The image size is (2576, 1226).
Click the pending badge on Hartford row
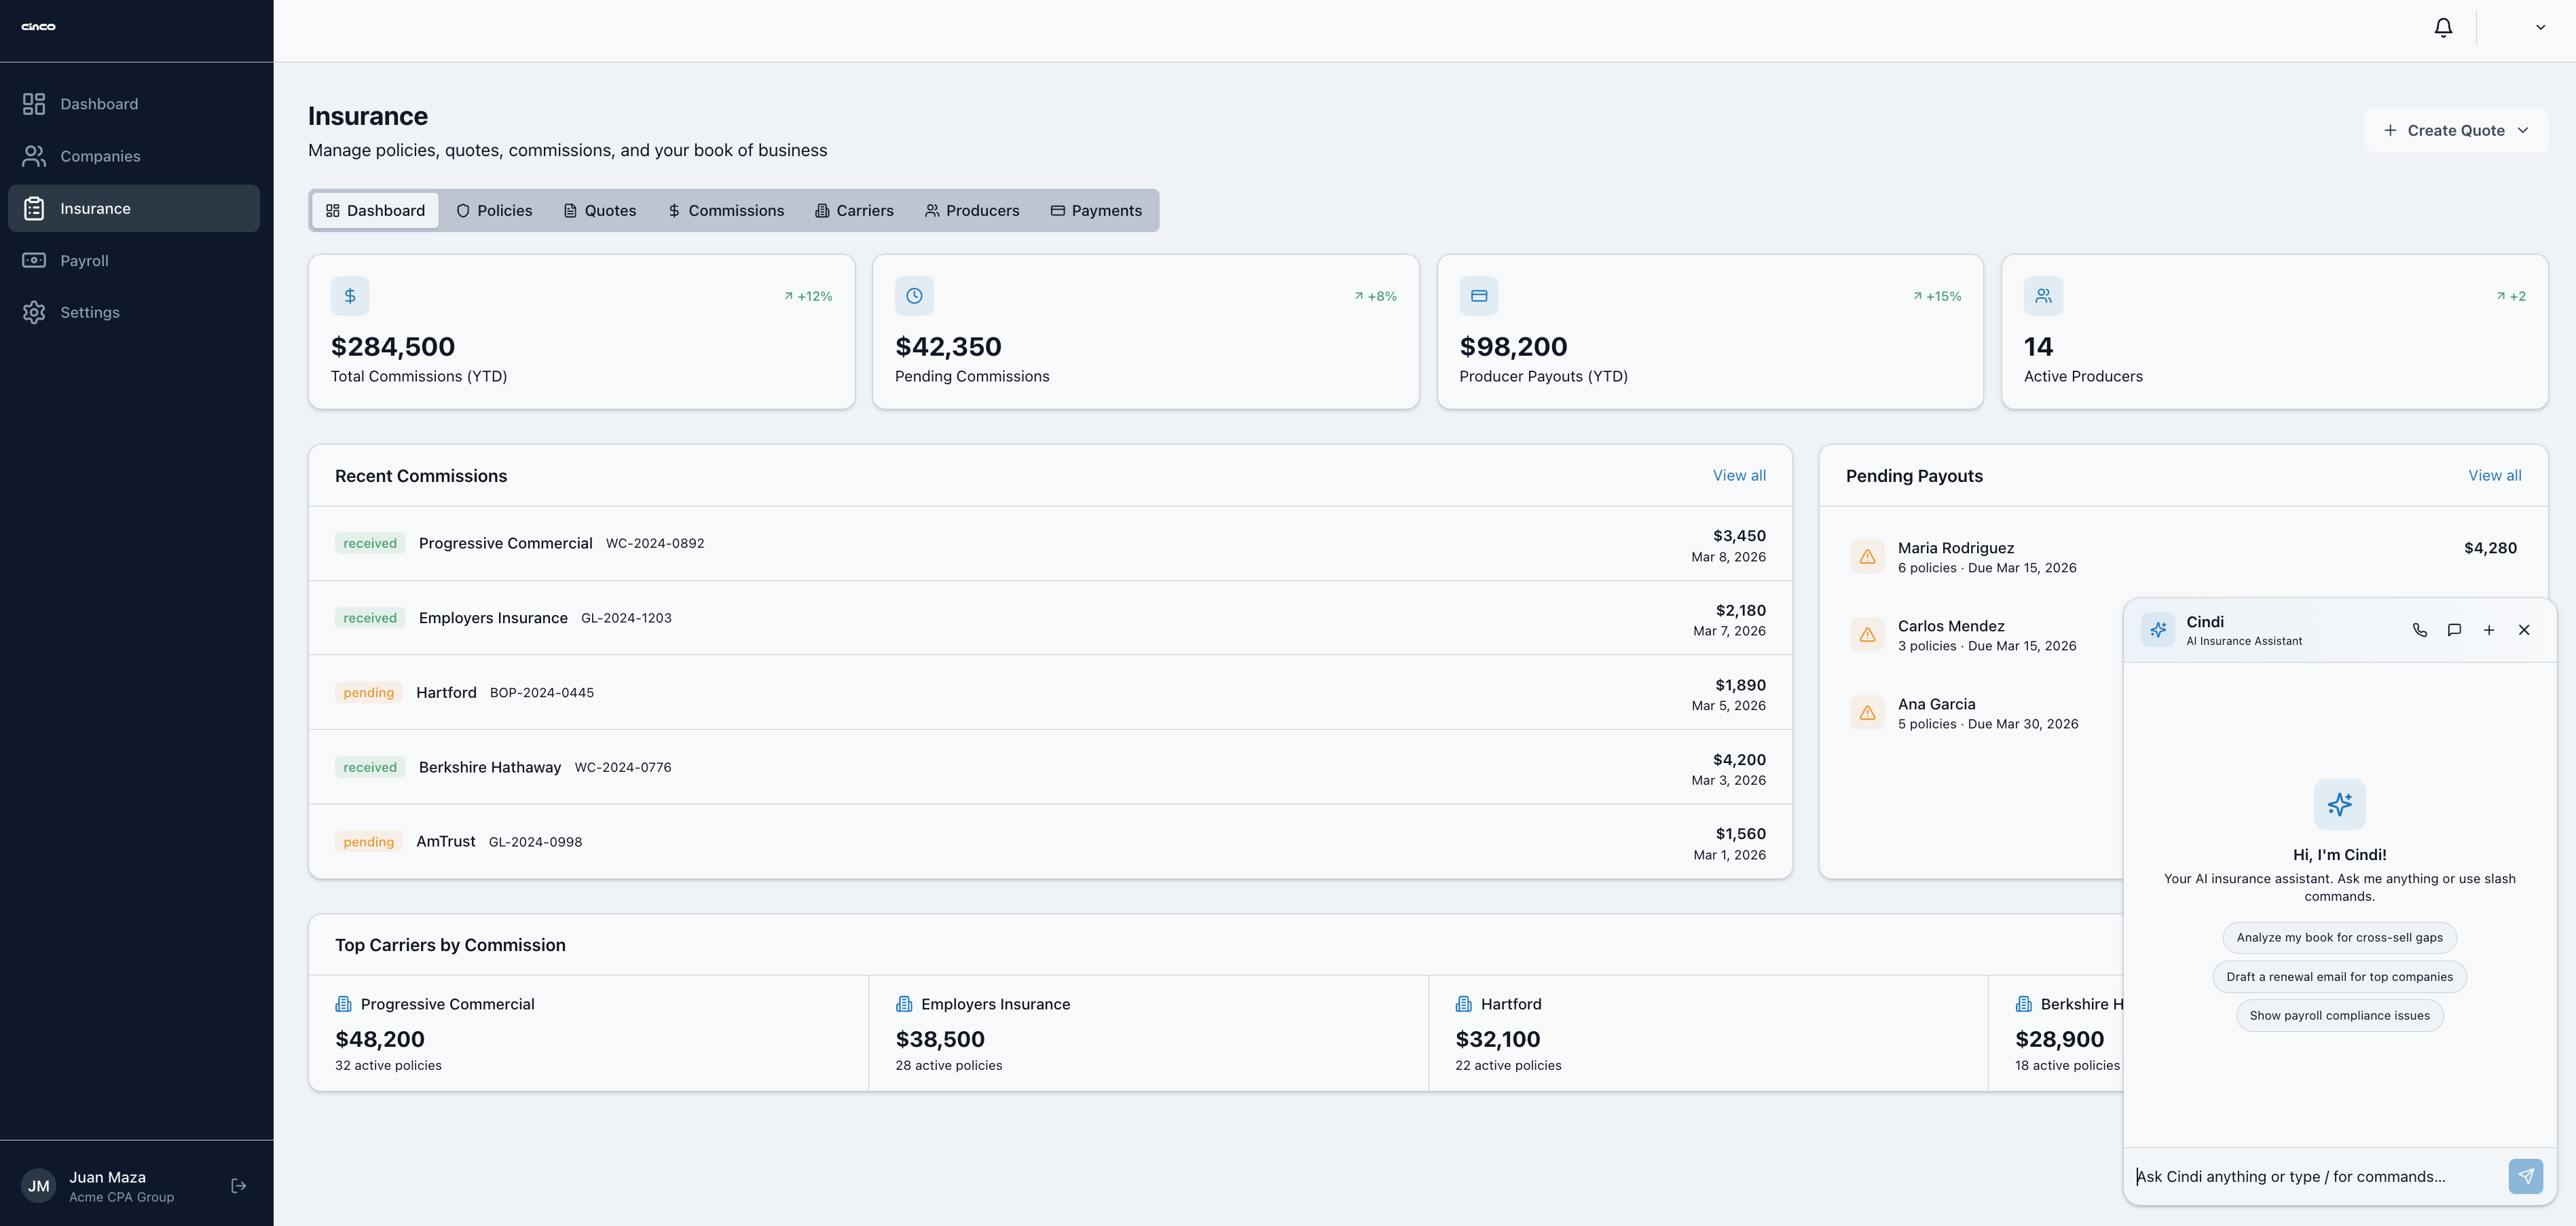(x=369, y=693)
